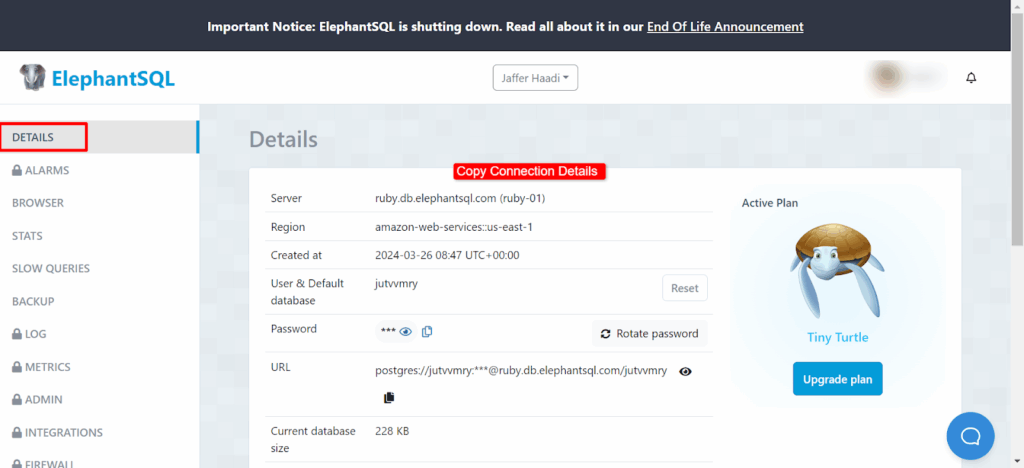Reveal the password with the eye icon
This screenshot has height=468, width=1024.
tap(405, 332)
